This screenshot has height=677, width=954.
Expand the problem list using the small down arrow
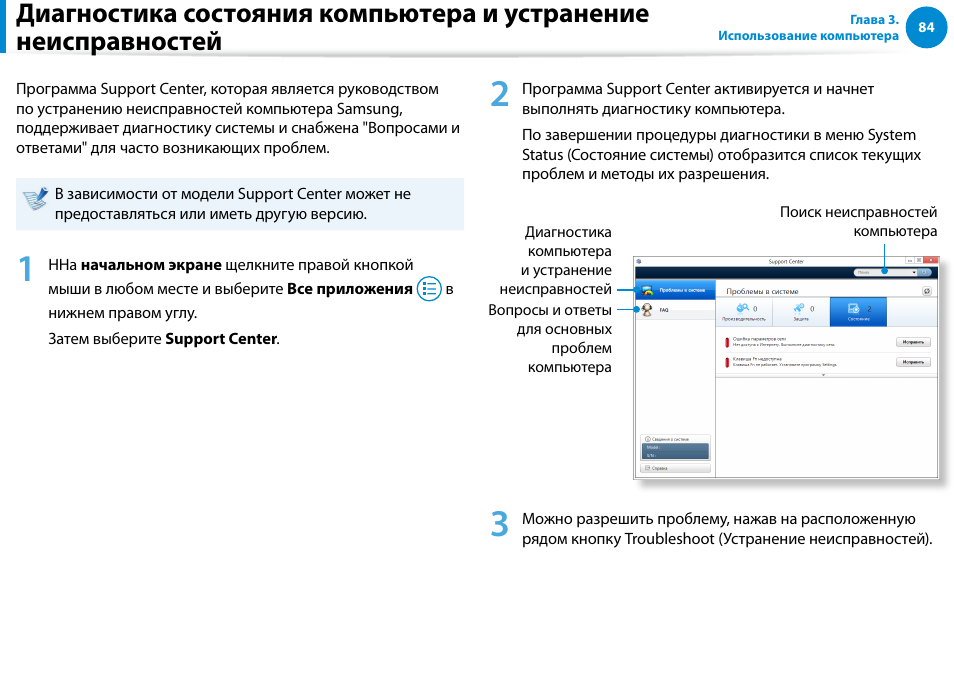pos(823,375)
